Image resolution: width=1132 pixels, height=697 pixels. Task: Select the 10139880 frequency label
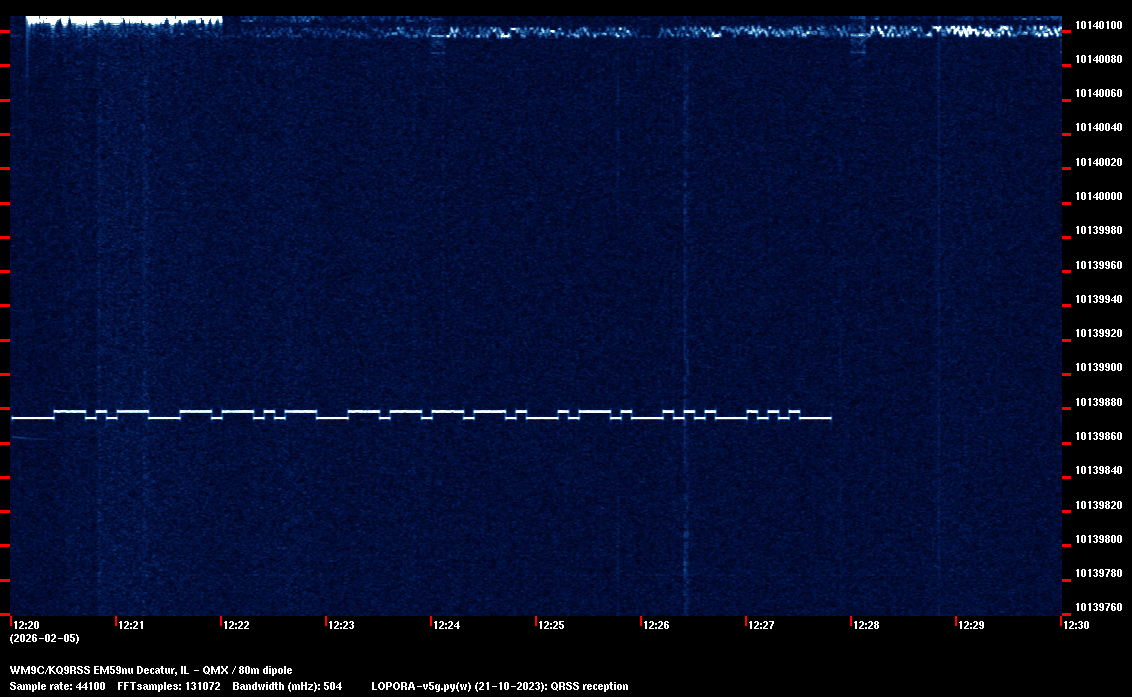click(x=1098, y=402)
